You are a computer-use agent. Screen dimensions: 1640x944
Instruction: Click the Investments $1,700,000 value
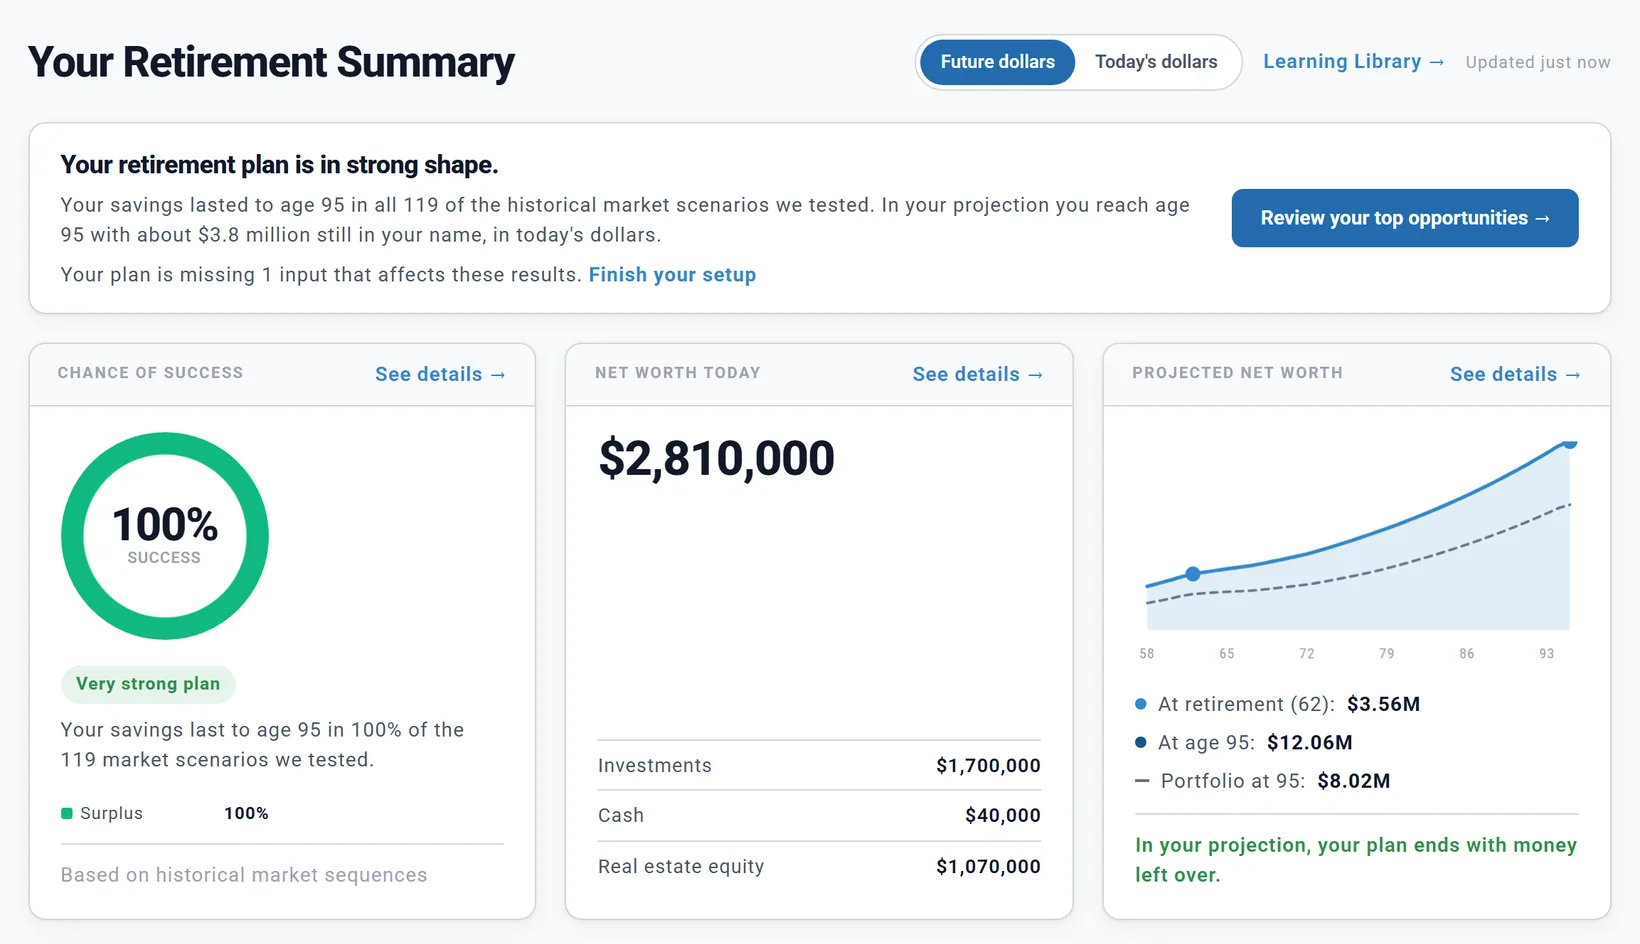(x=988, y=766)
